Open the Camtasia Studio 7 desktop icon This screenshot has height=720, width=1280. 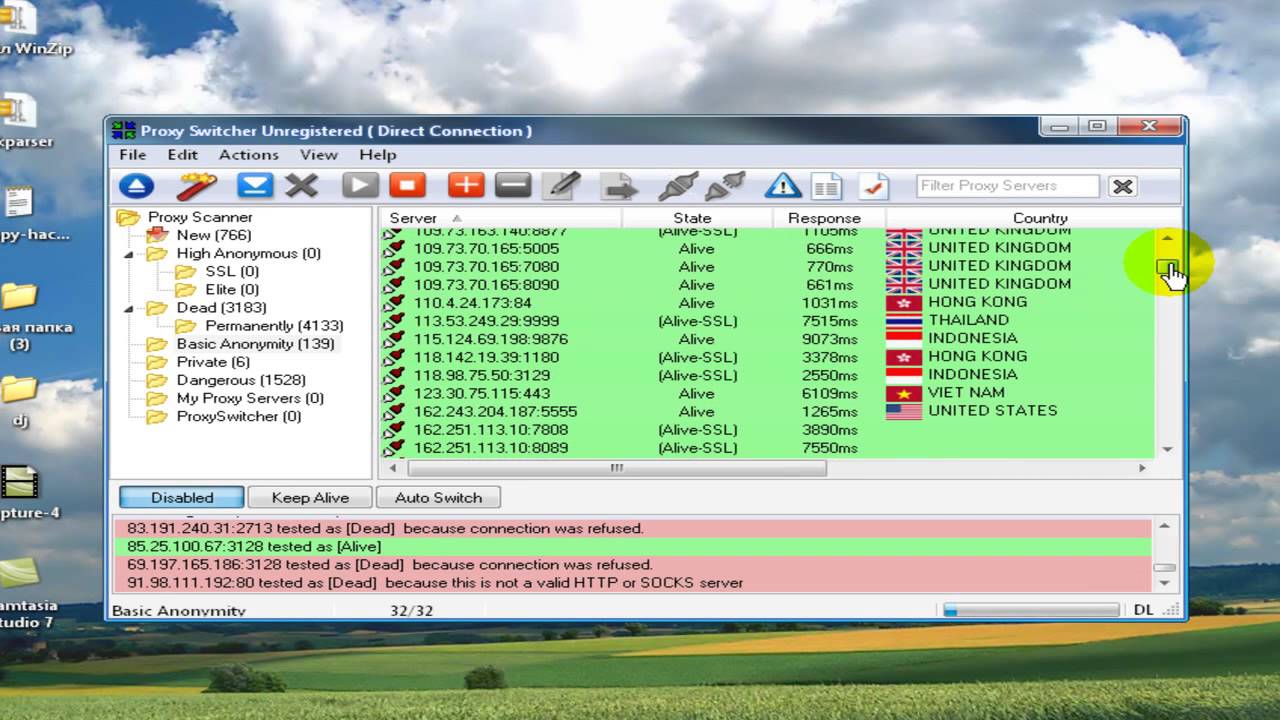[28, 592]
